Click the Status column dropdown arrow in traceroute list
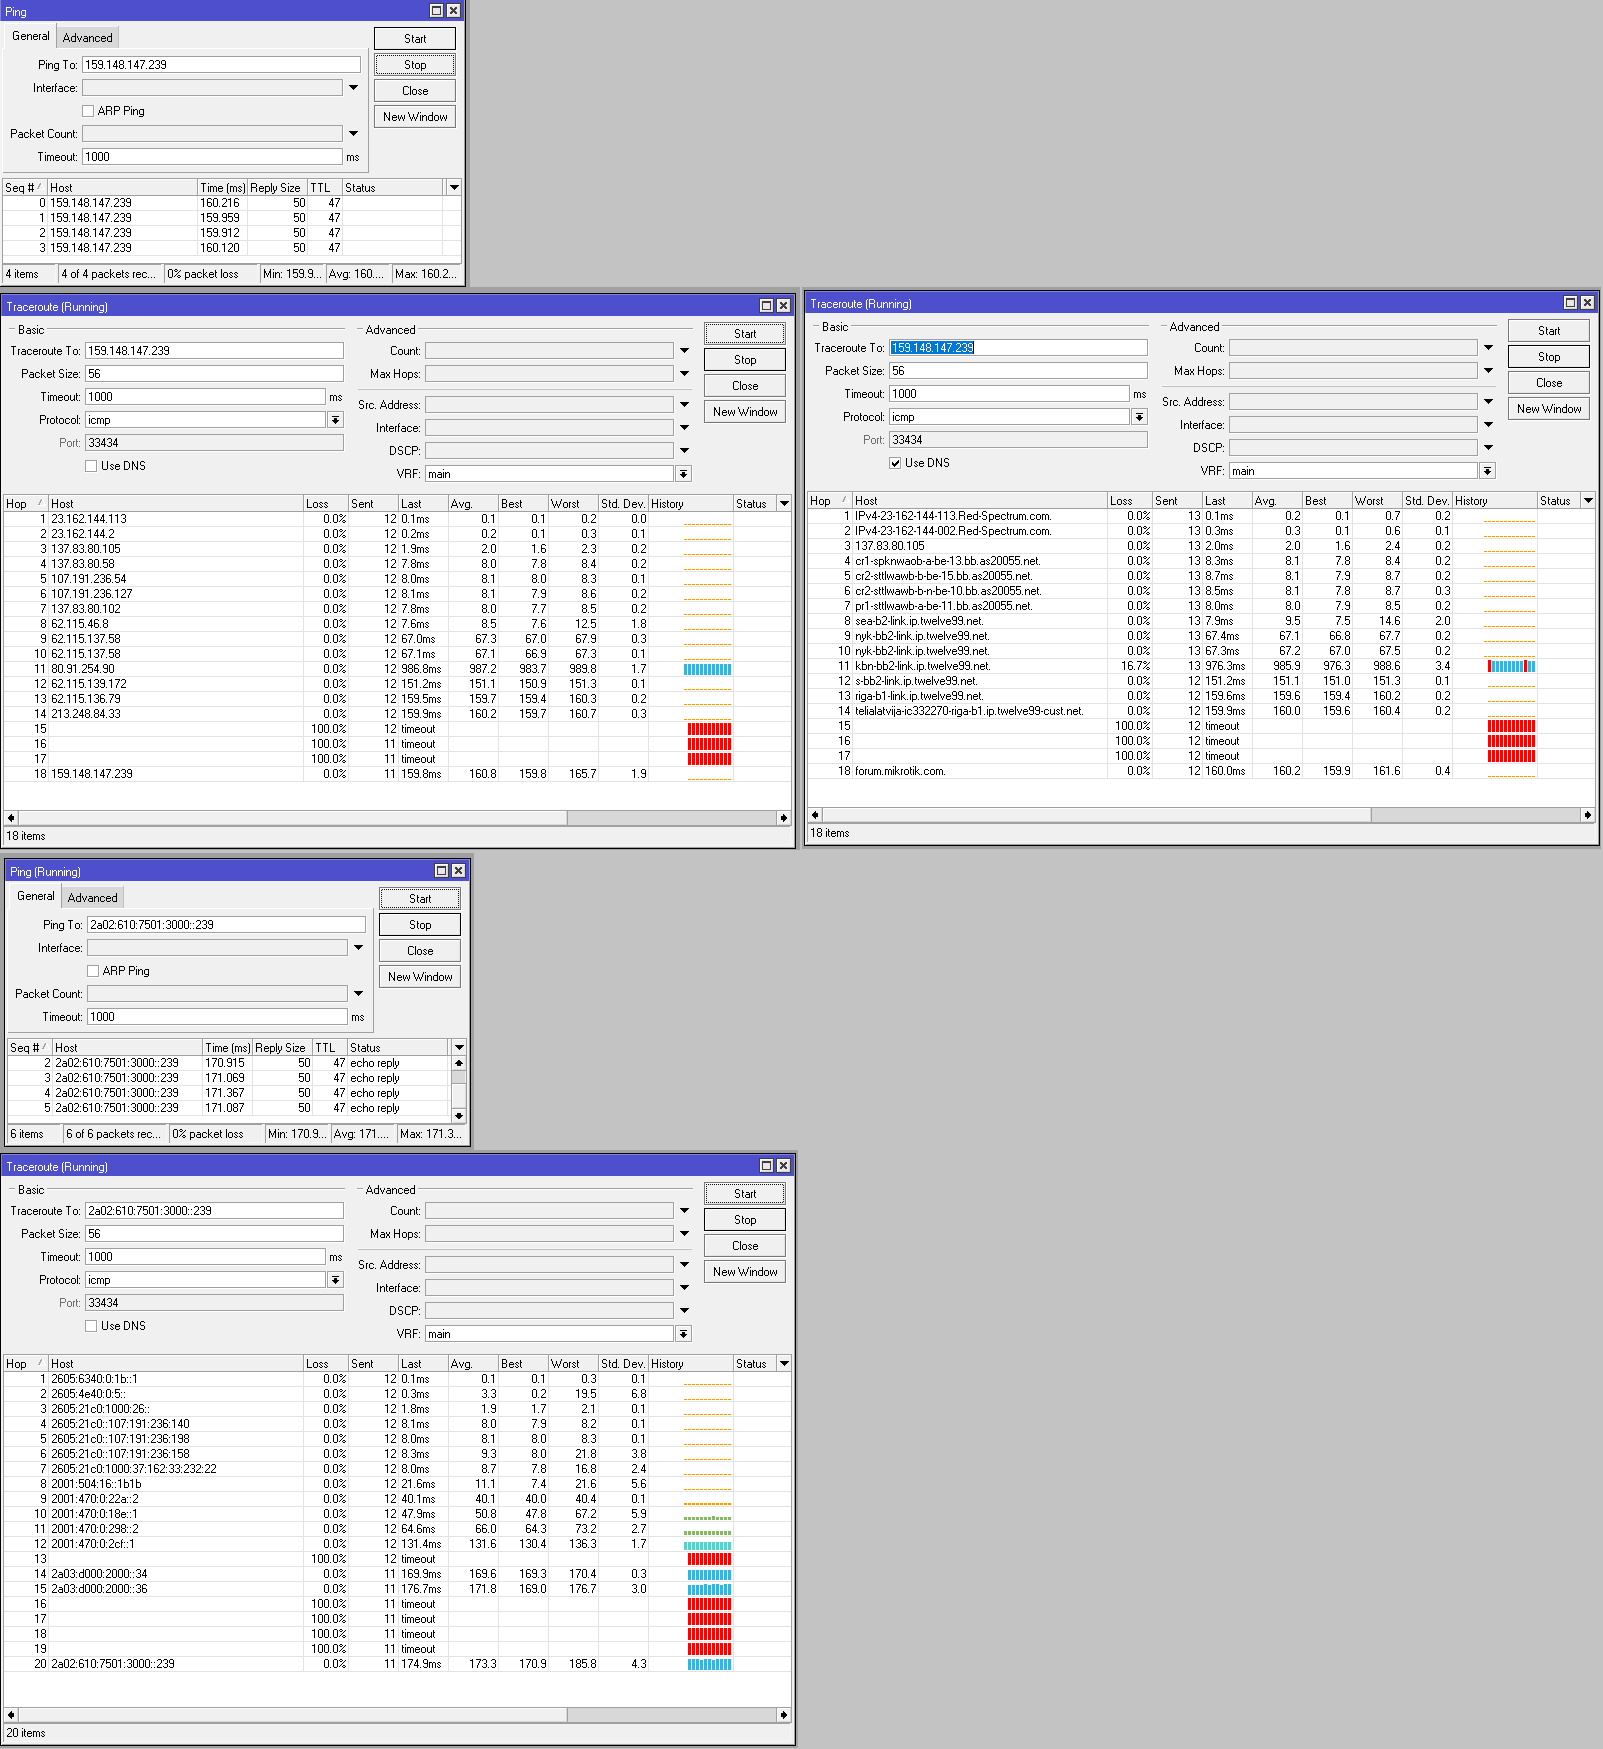The image size is (1603, 1749). (784, 503)
